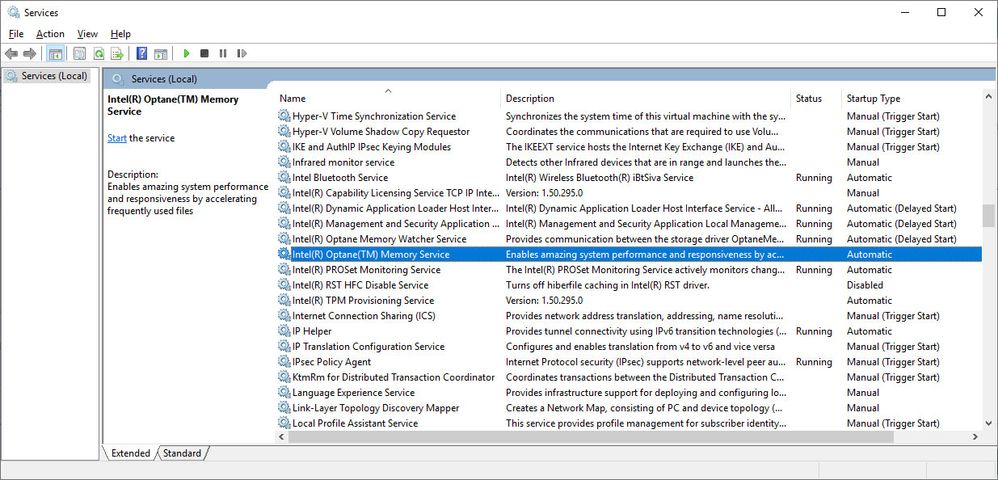Select Intel(R) Capability Licensing Service TCP IP row name

(x=396, y=192)
